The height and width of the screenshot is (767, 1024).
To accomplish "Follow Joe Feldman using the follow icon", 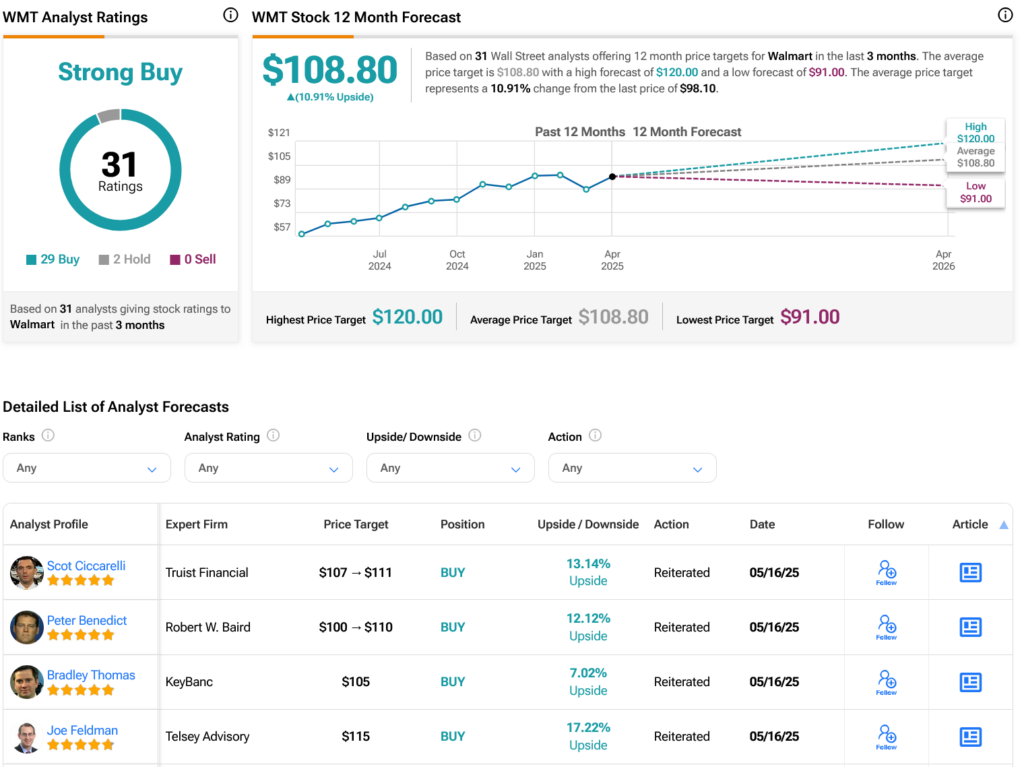I will tap(886, 737).
